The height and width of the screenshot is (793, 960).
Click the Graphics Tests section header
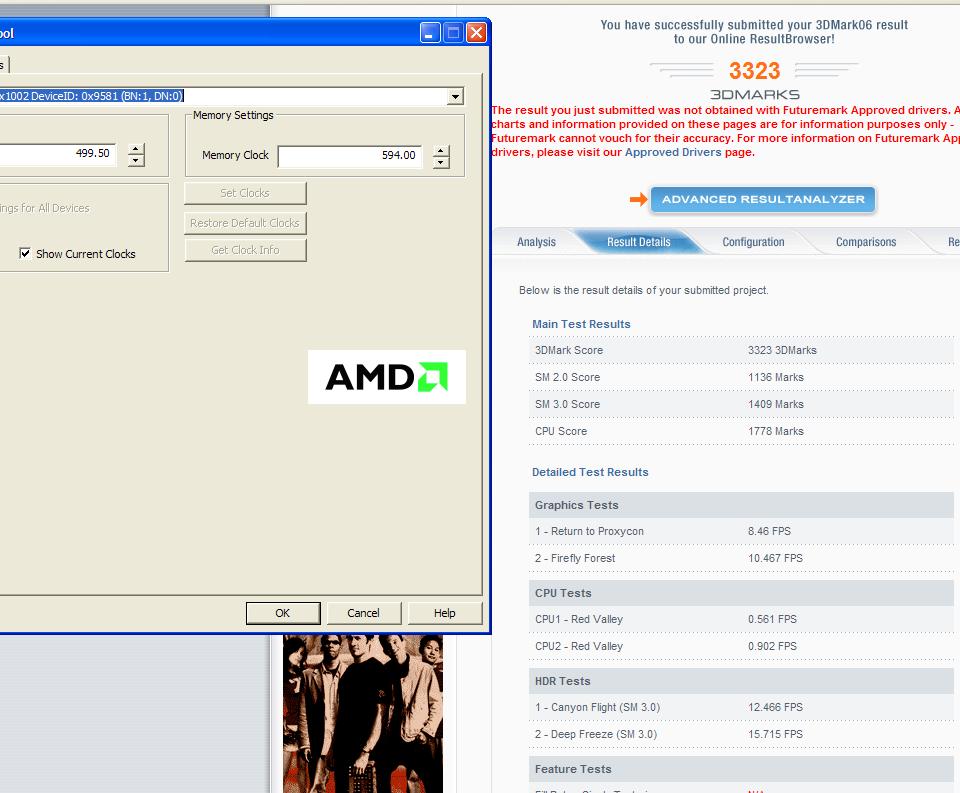point(741,505)
